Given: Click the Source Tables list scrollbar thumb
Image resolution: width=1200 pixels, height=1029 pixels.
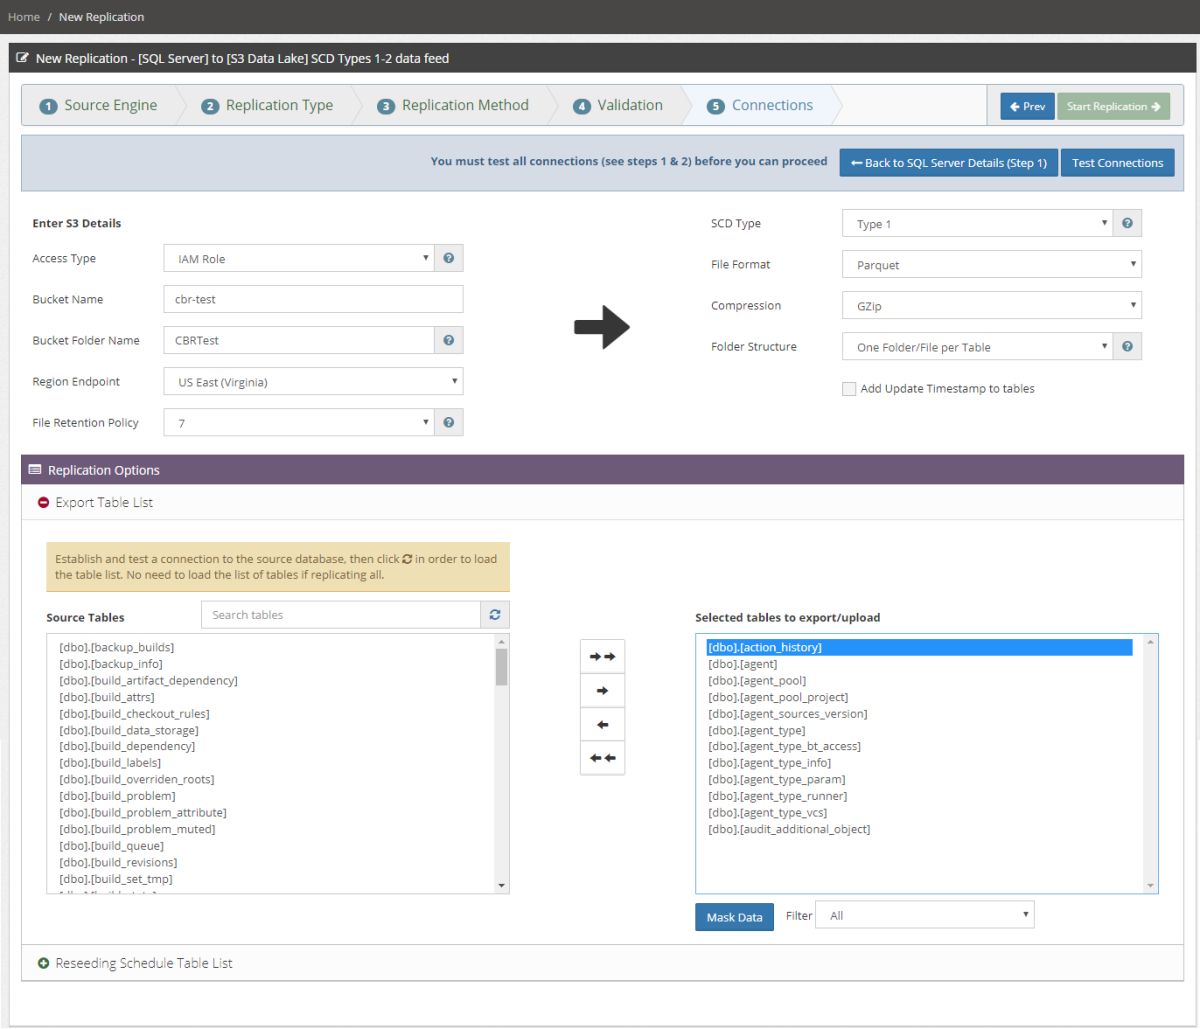Looking at the screenshot, I should point(502,667).
